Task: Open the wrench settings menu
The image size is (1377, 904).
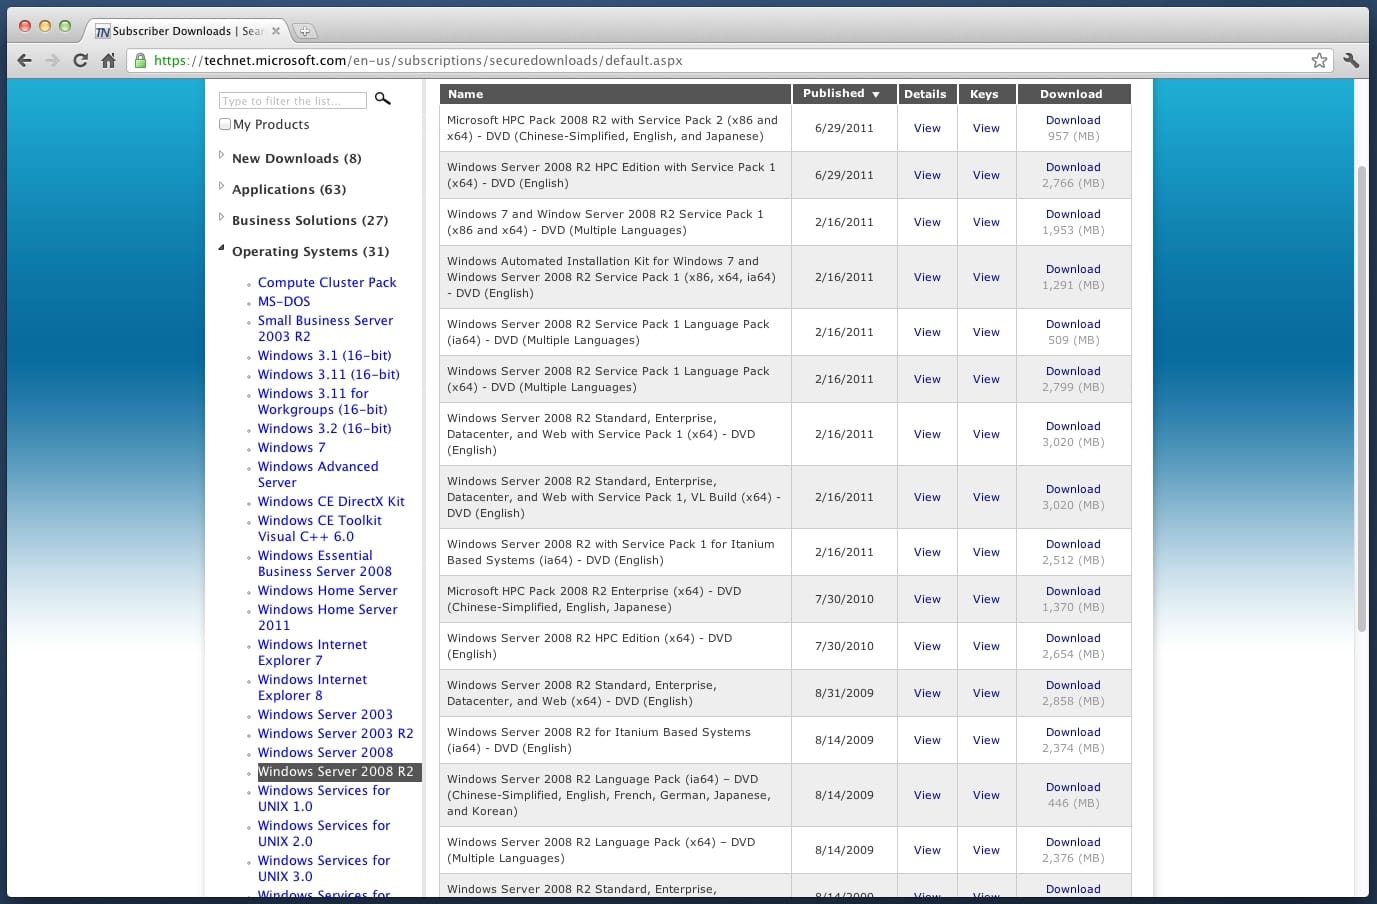Action: tap(1351, 60)
